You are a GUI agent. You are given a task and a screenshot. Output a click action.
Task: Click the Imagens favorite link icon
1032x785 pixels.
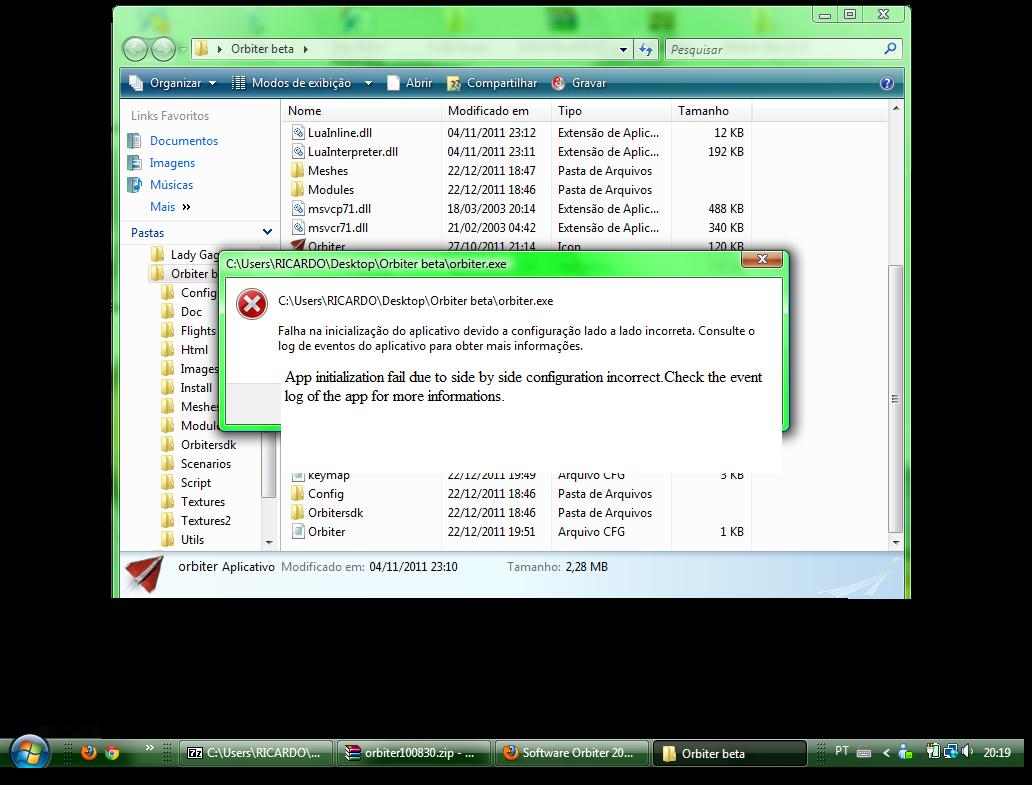134,163
